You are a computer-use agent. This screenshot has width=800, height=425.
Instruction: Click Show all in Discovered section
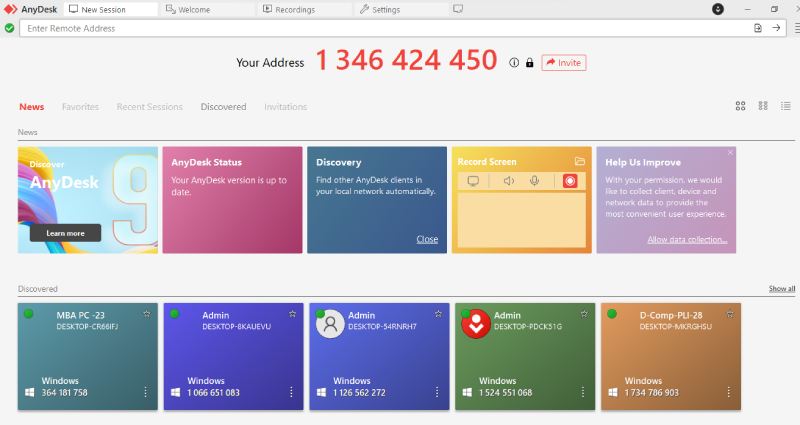click(782, 289)
